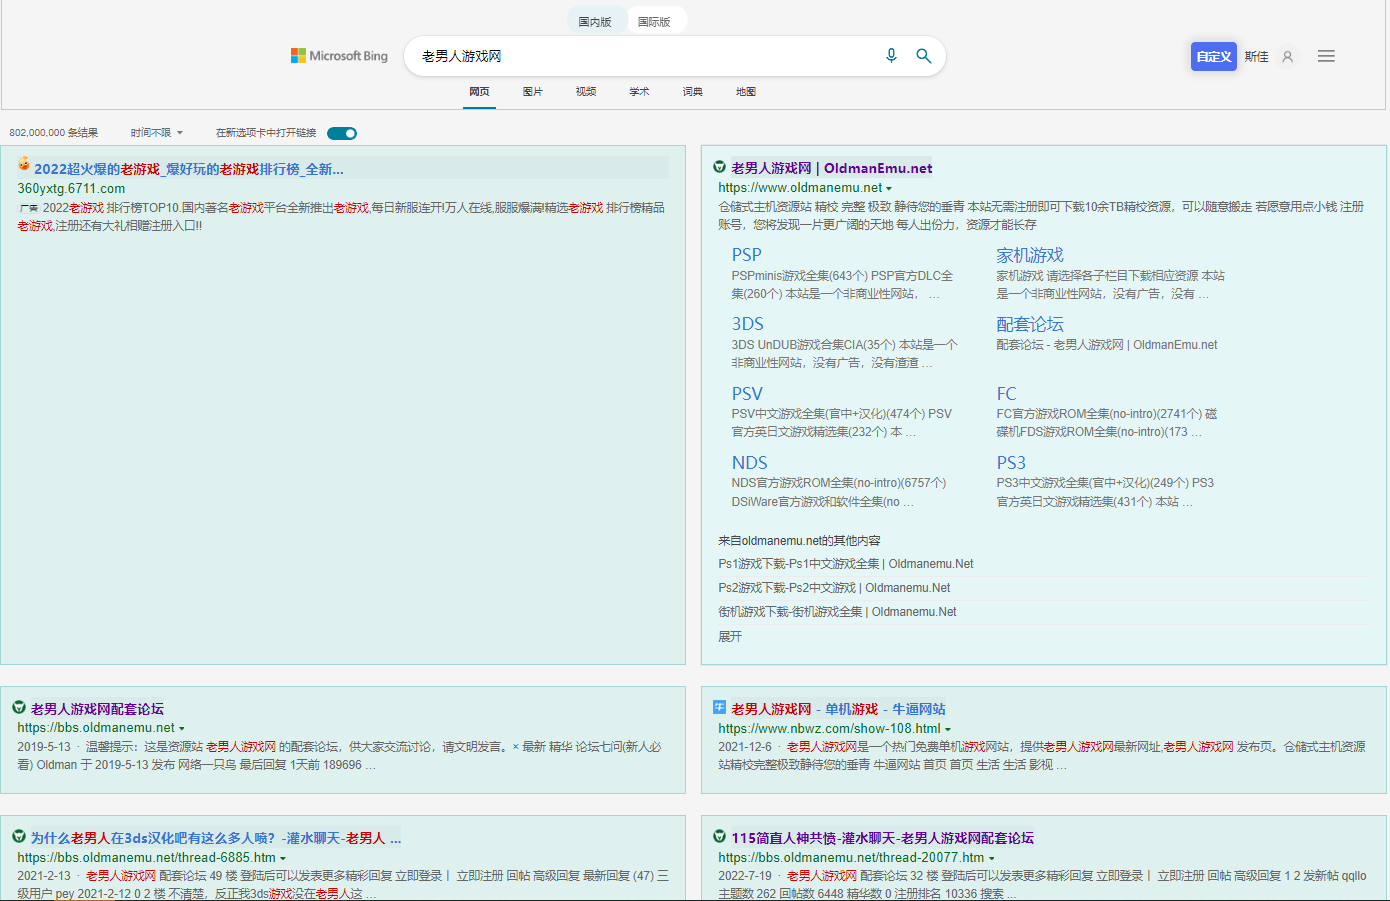This screenshot has width=1390, height=901.
Task: Expand the arrow next to https://bbs.oldmanemu.net
Action: pyautogui.click(x=181, y=729)
